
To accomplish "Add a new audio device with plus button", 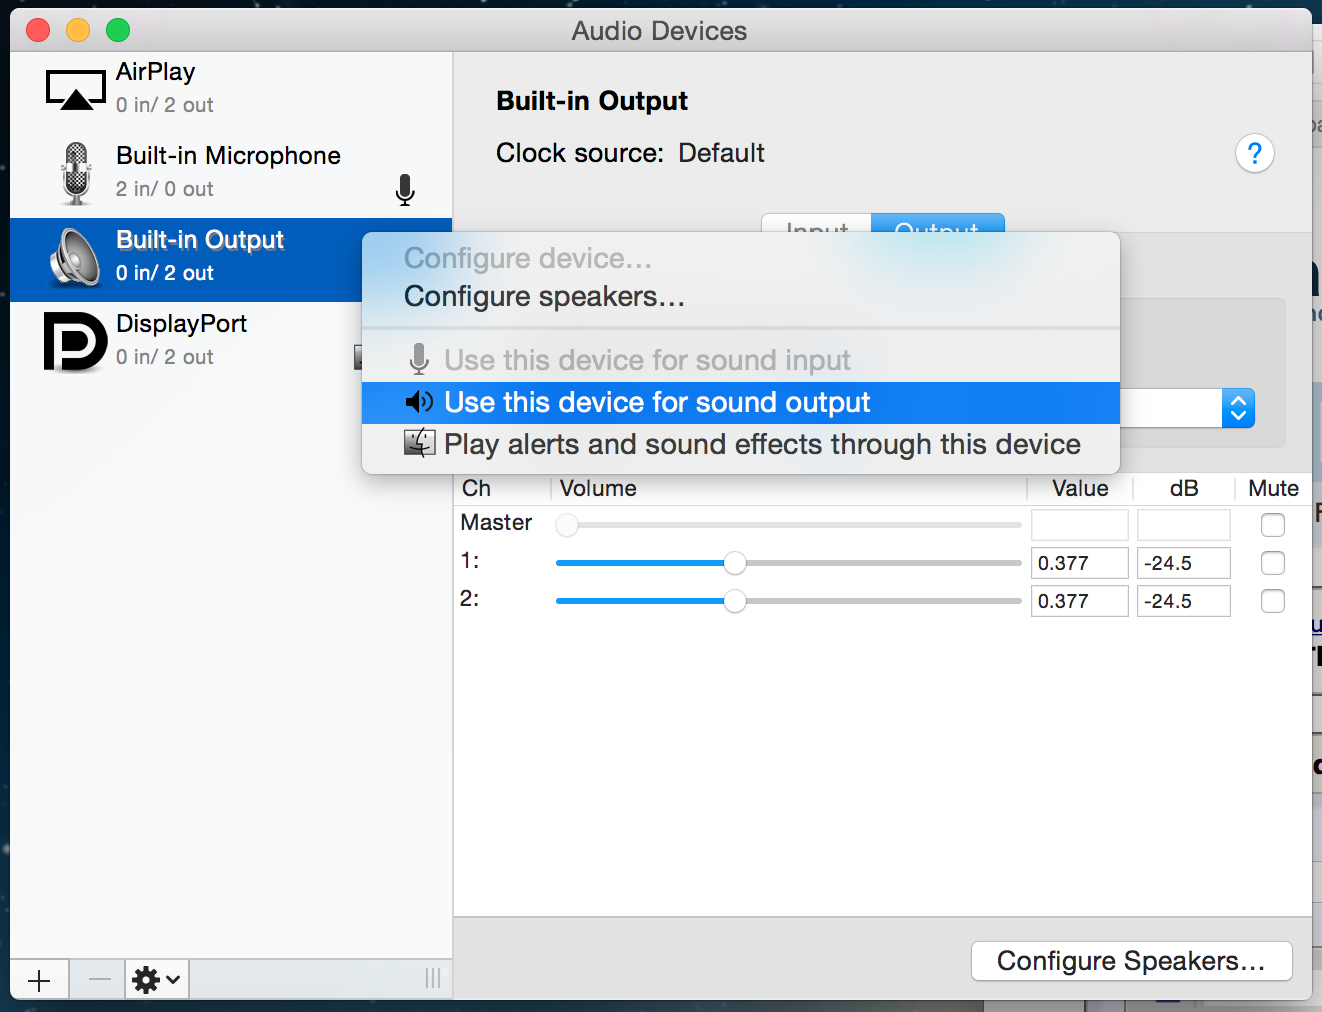I will coord(39,980).
